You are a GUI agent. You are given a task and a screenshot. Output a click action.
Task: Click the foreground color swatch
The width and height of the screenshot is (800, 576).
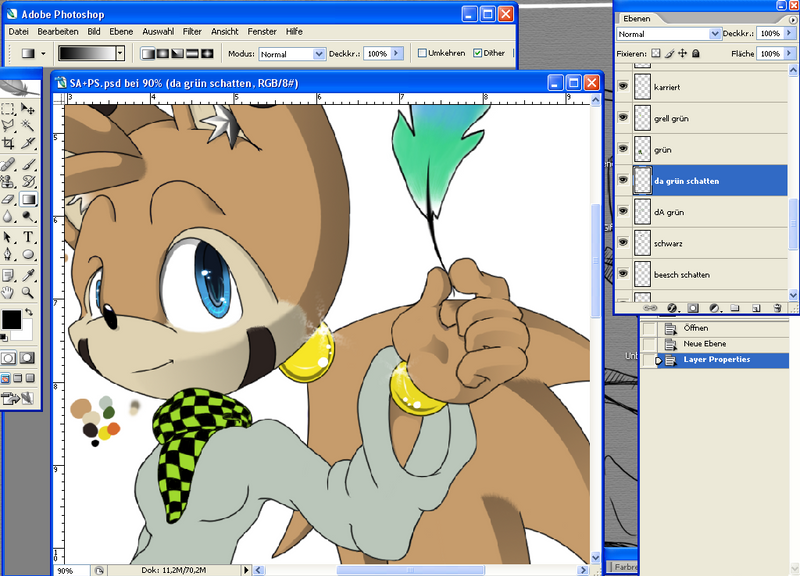[11, 319]
